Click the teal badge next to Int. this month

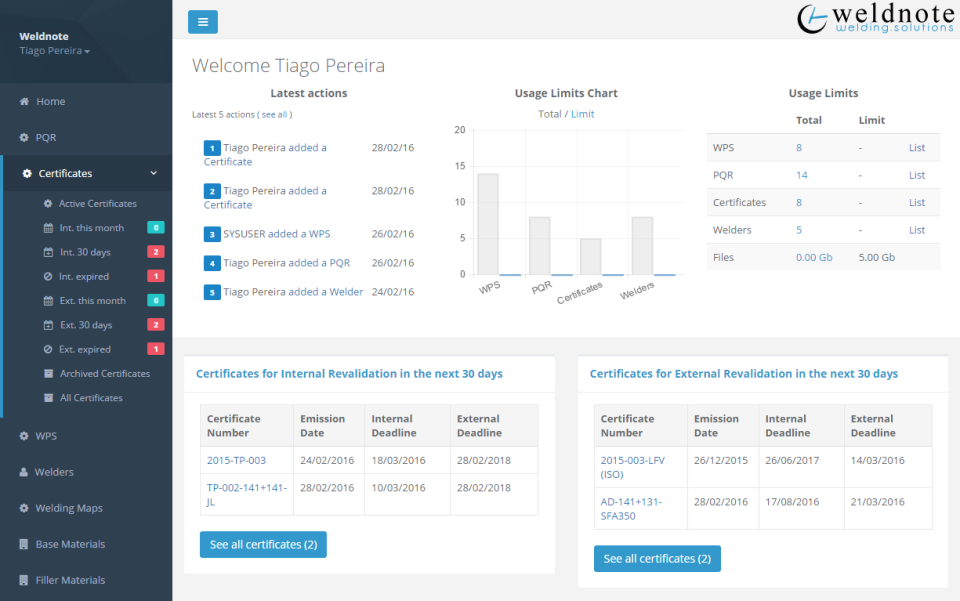point(156,228)
